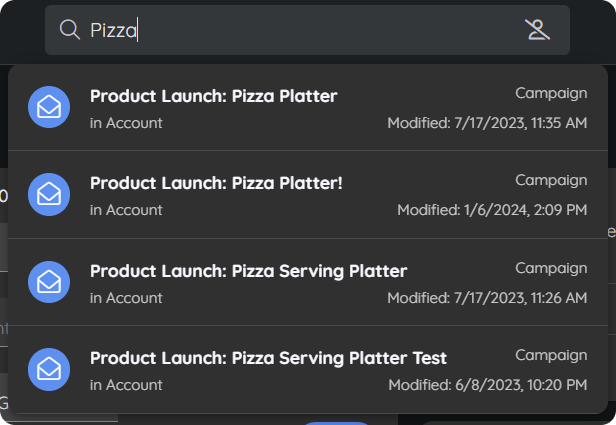Click the envelope icon beside Pizza Platter! result
Screen dimensions: 616x425
pyautogui.click(x=49, y=194)
